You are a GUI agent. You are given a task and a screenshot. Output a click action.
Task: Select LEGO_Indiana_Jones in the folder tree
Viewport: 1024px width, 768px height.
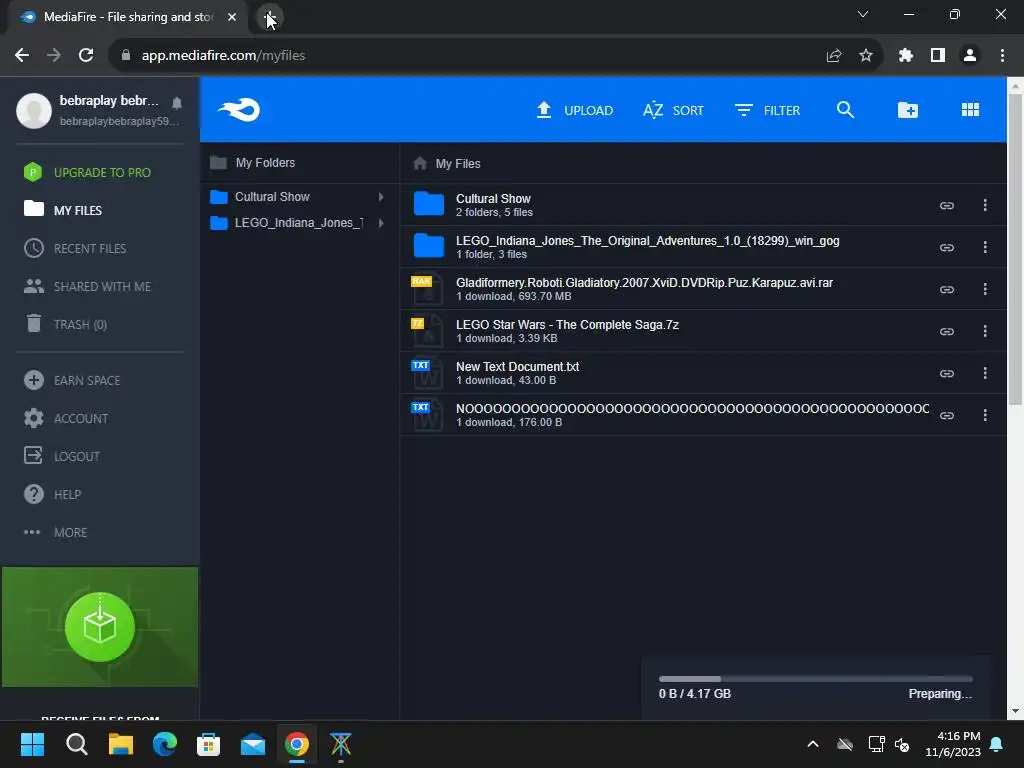299,223
